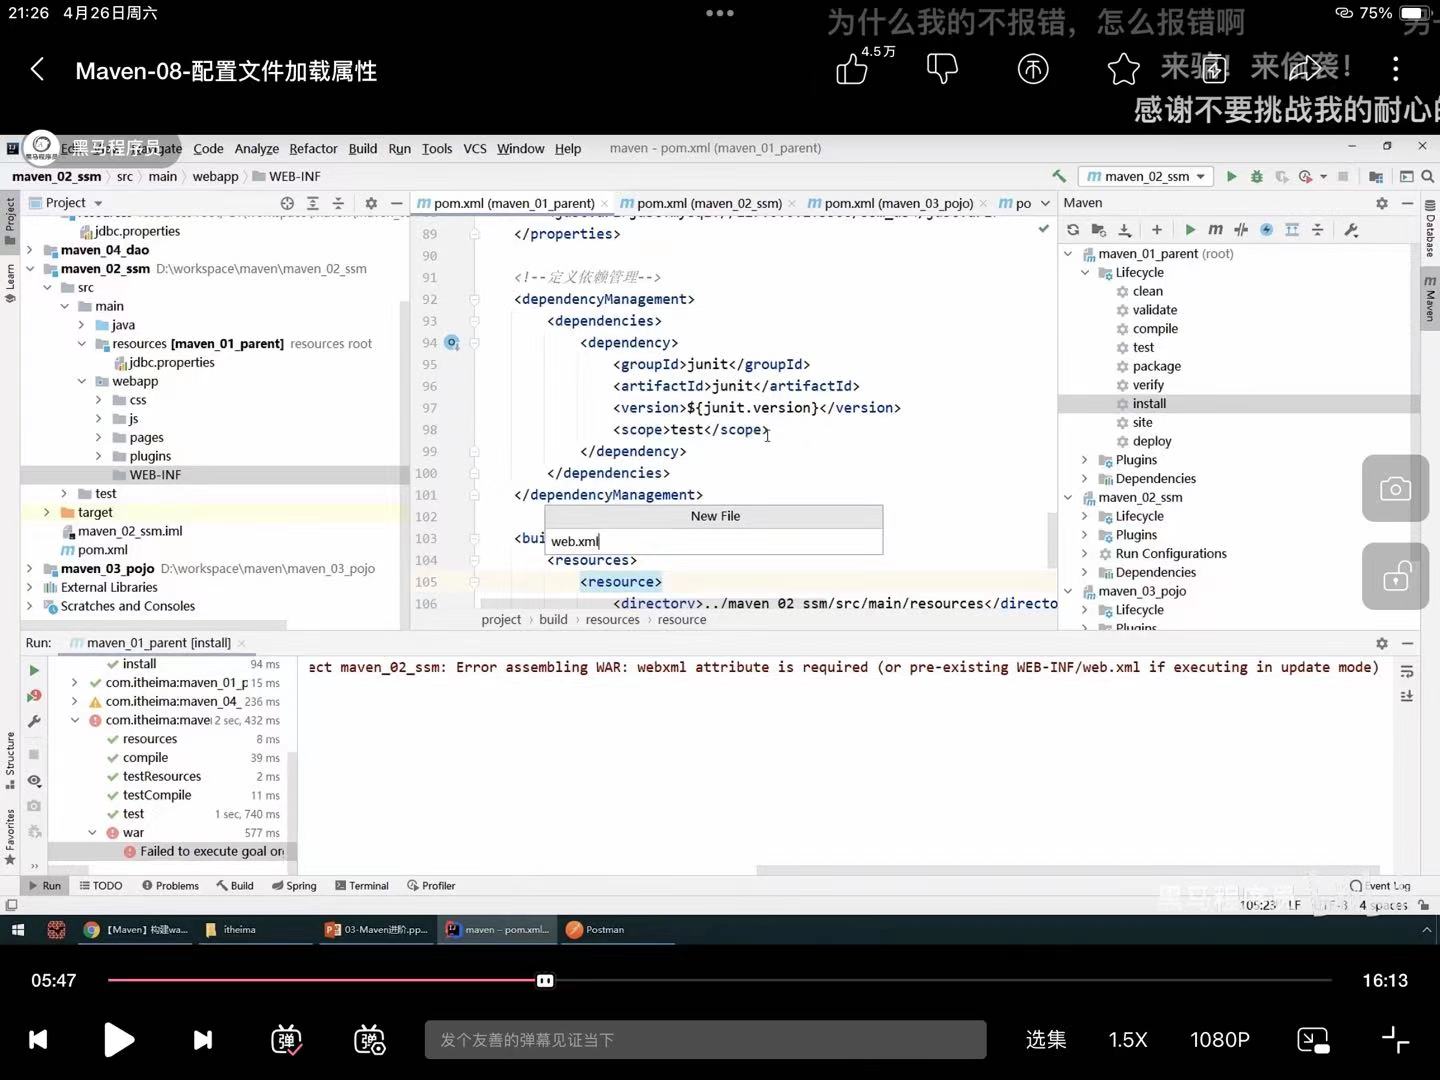
Task: Open the VCS menu
Action: (x=475, y=148)
